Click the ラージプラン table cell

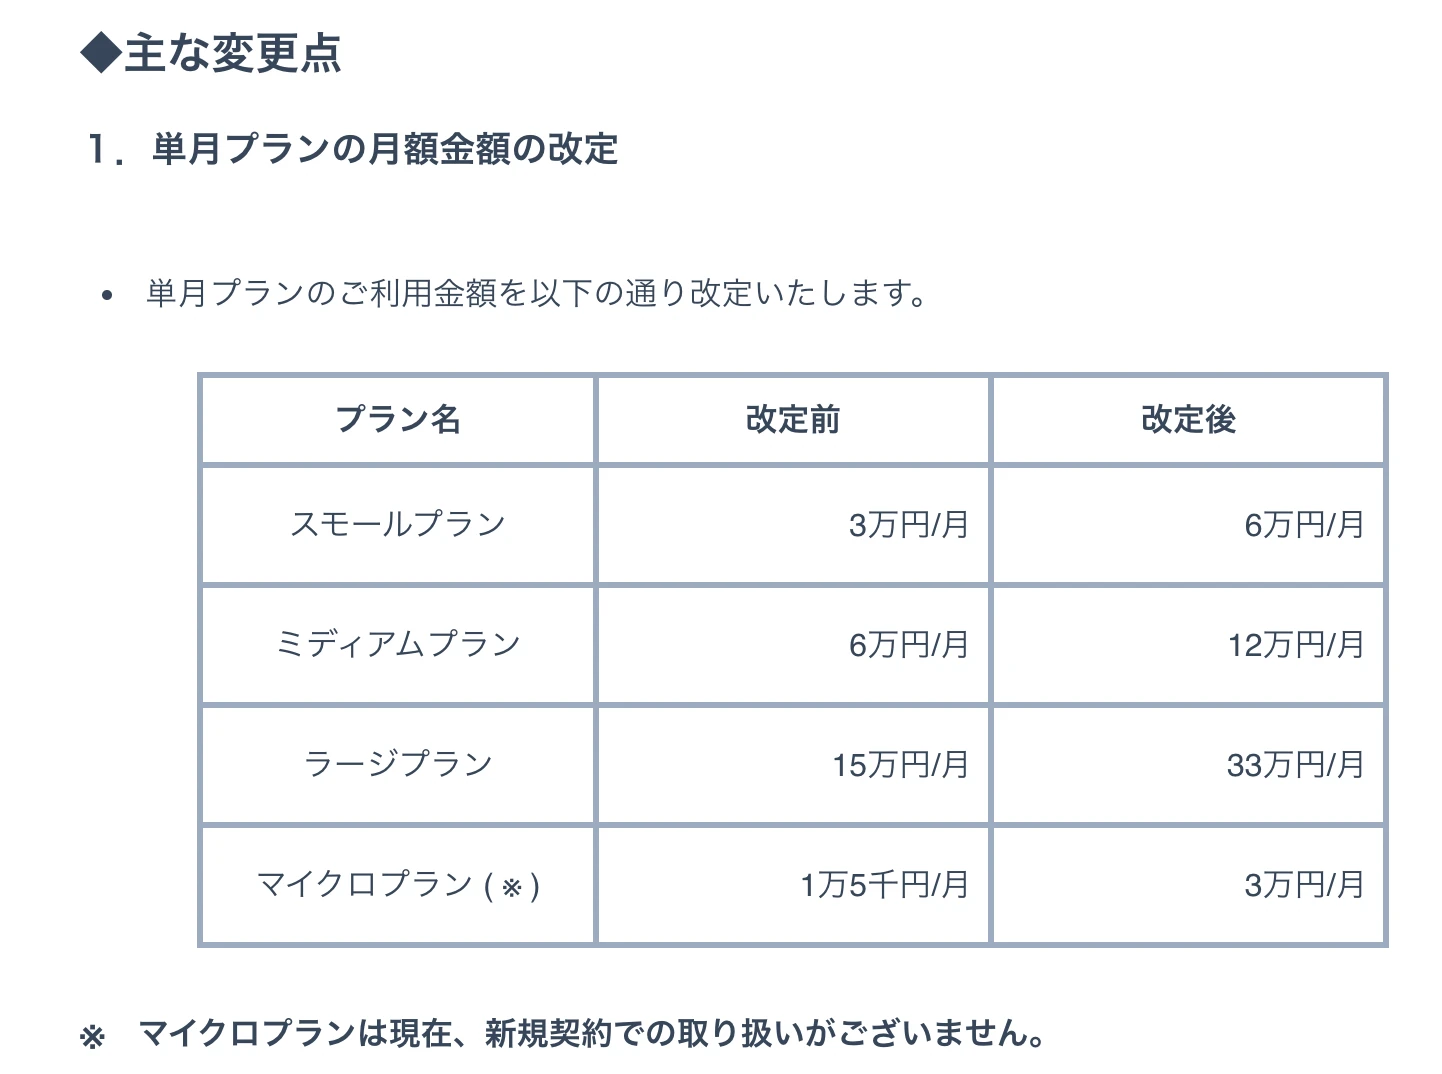pos(398,765)
